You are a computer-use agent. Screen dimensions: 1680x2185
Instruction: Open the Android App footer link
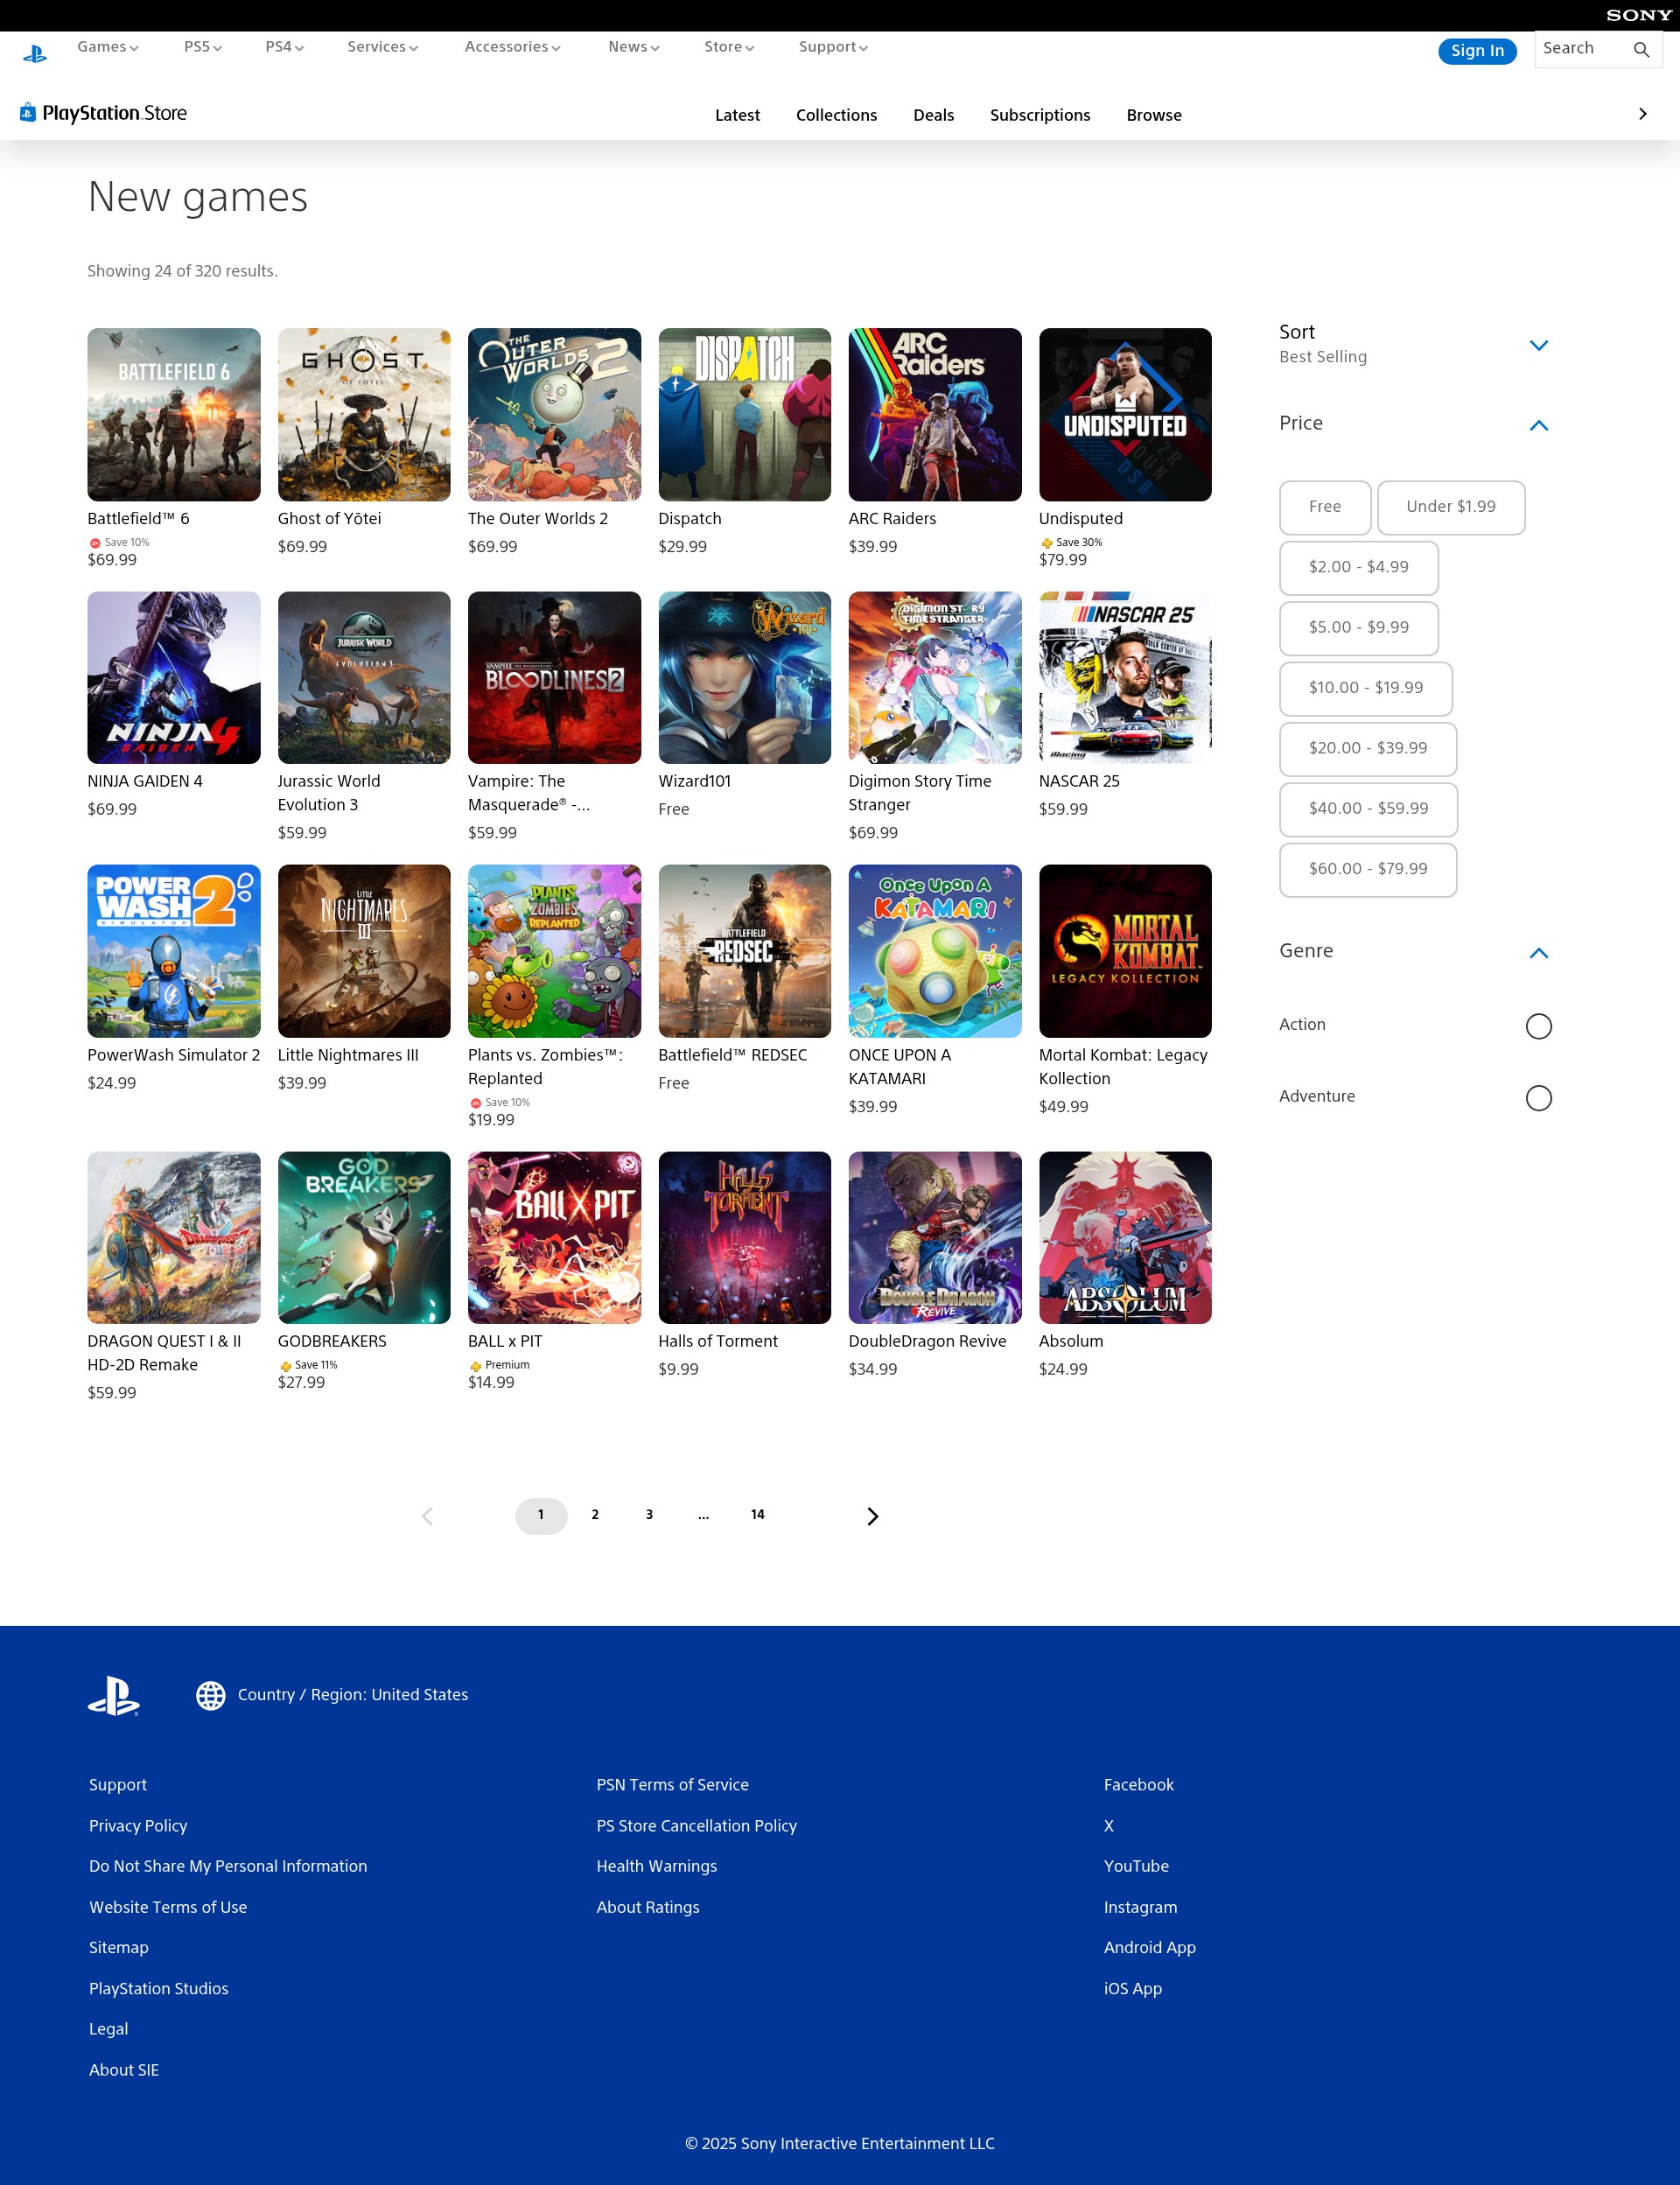[1150, 1948]
